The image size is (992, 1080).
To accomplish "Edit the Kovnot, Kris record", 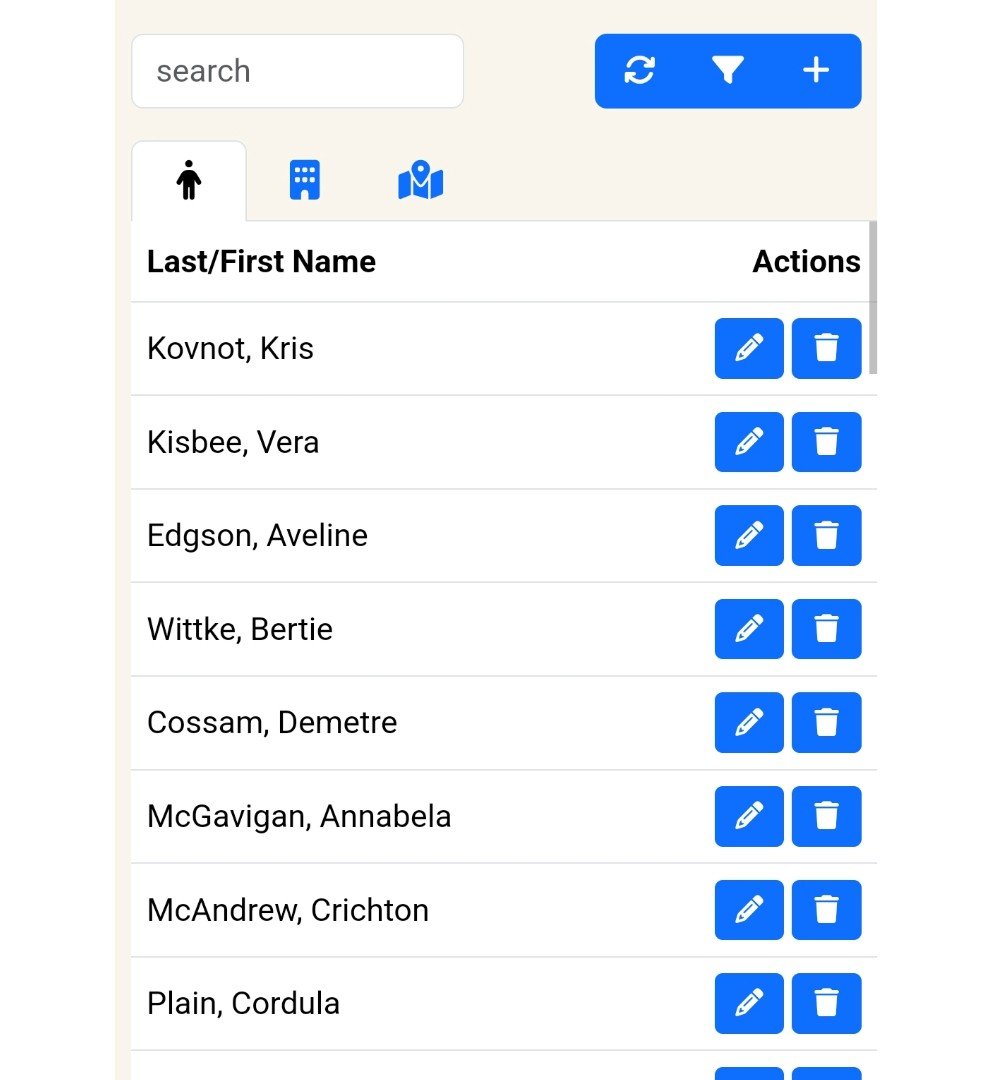I will pyautogui.click(x=749, y=348).
